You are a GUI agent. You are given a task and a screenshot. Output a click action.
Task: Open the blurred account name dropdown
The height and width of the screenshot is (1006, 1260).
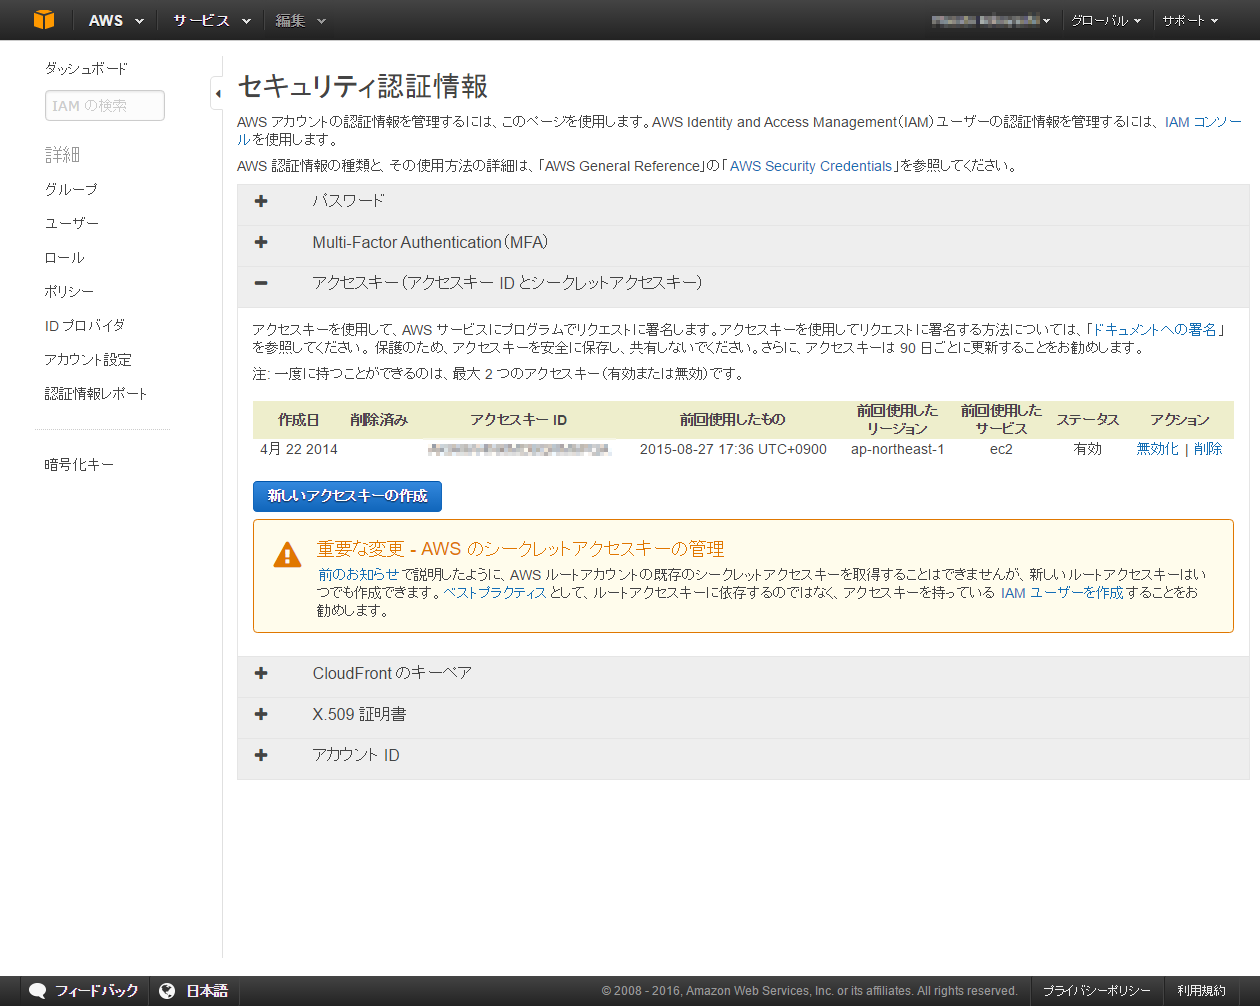pos(990,20)
